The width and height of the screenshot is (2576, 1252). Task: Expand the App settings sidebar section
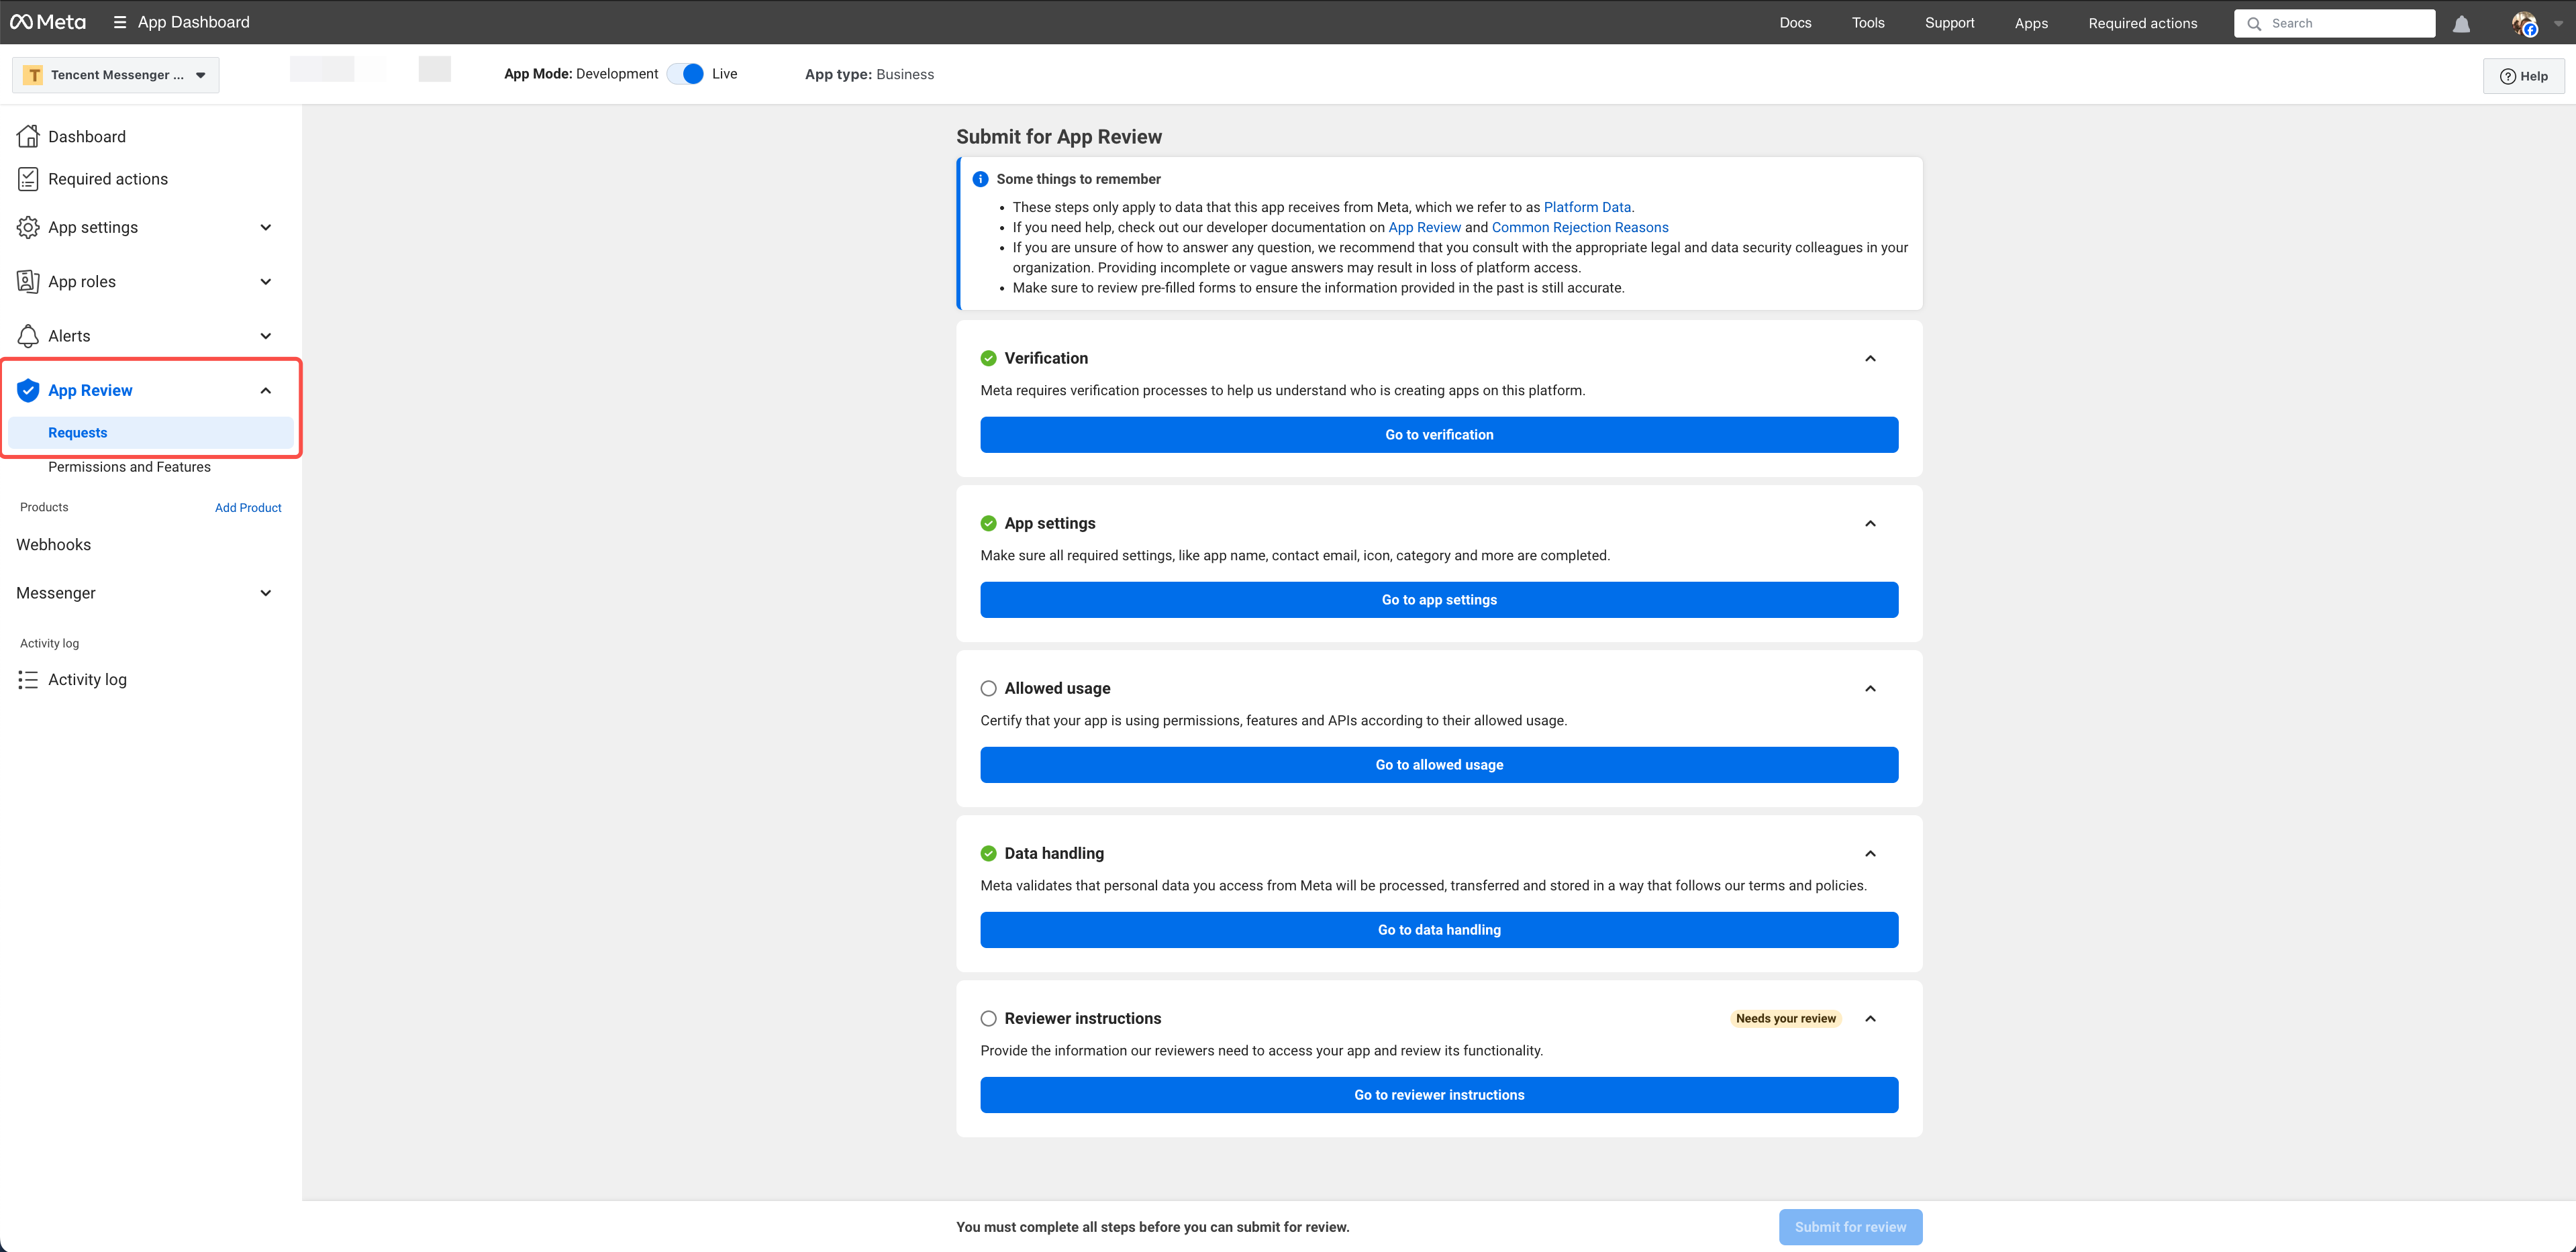point(265,227)
